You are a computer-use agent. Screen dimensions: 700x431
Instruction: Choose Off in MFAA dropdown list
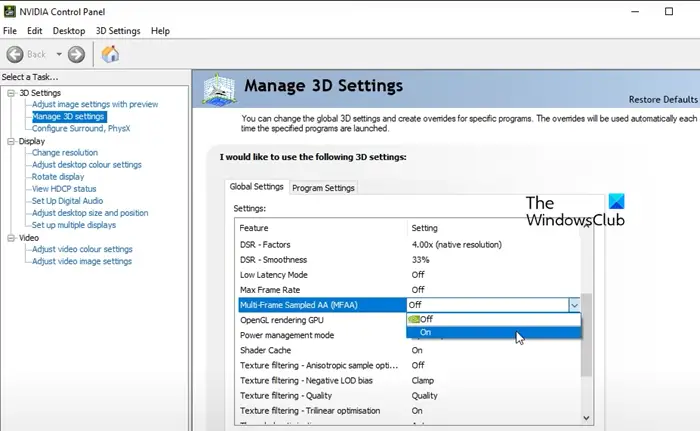coord(494,319)
